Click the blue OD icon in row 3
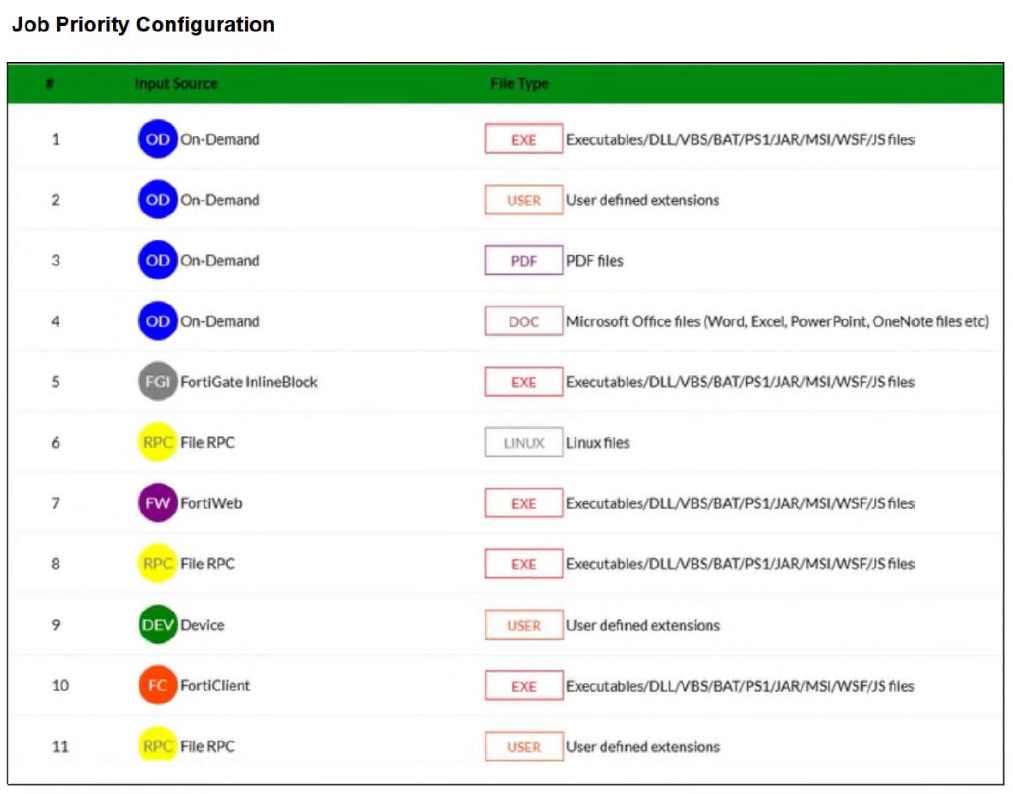1013x794 pixels. (x=157, y=261)
